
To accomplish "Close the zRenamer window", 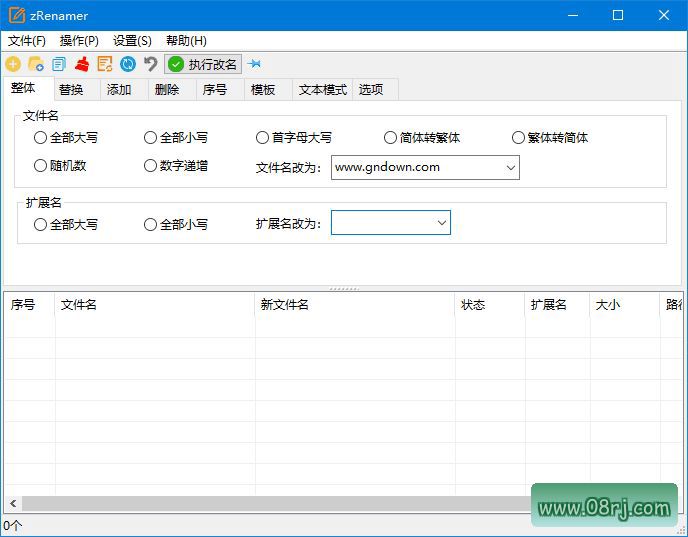I will pyautogui.click(x=664, y=15).
